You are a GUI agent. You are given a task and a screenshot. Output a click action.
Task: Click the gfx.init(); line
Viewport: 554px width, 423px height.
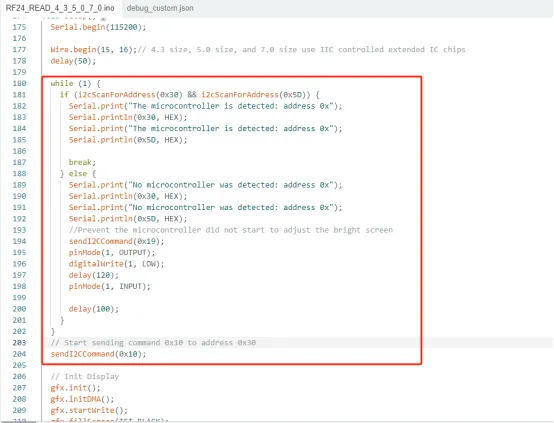pyautogui.click(x=75, y=388)
